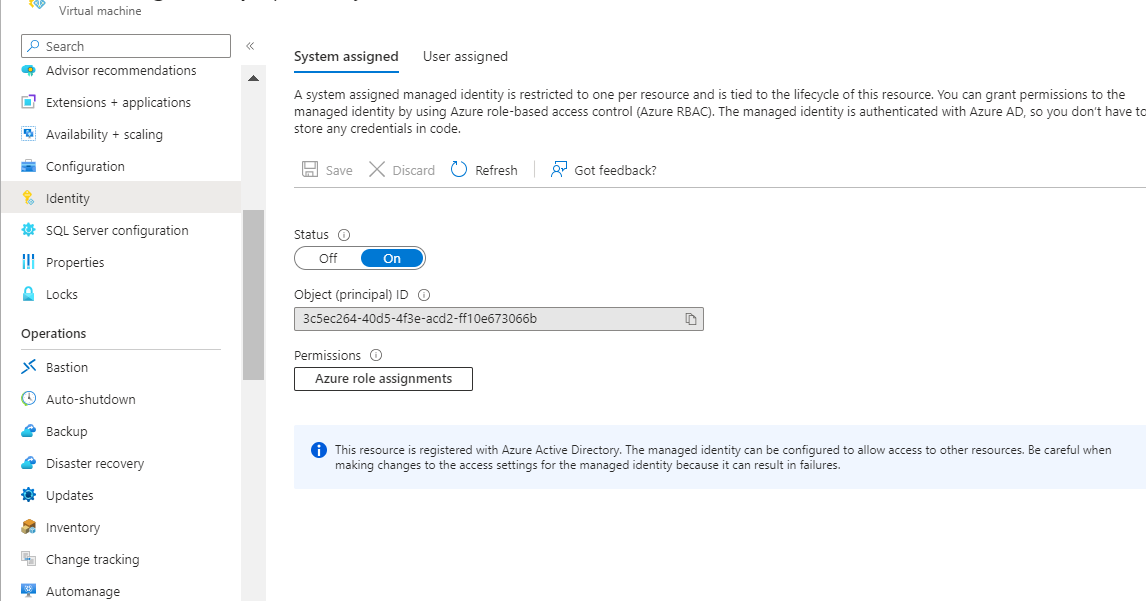This screenshot has width=1146, height=601.
Task: Click the Save floppy disk icon
Action: pos(310,170)
